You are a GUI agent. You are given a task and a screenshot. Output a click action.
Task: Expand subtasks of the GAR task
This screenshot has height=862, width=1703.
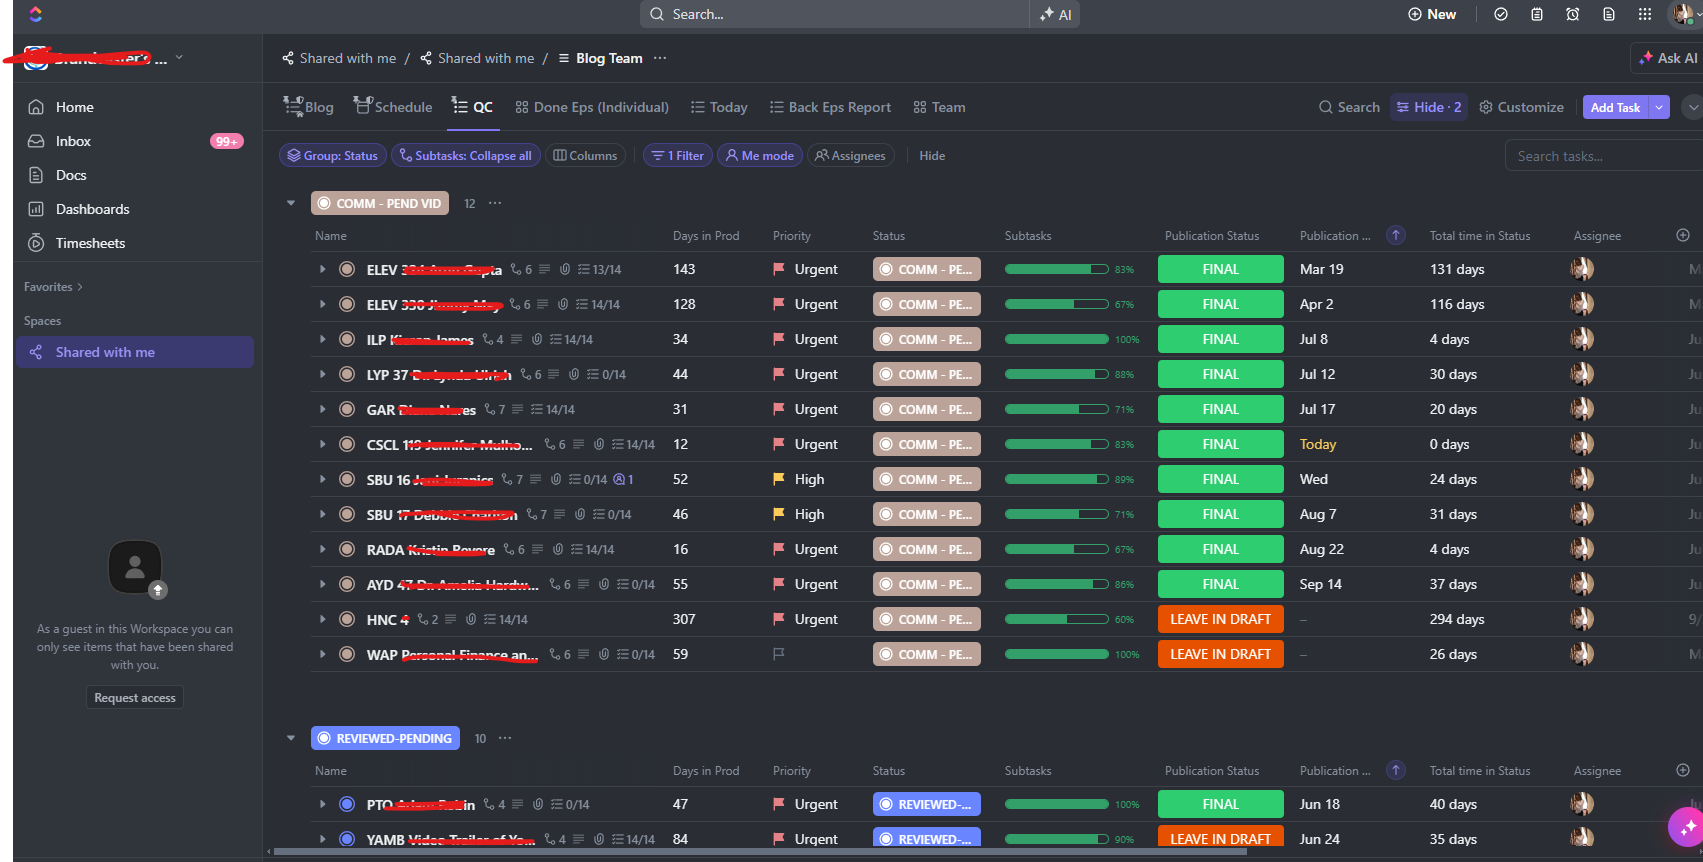pyautogui.click(x=322, y=409)
